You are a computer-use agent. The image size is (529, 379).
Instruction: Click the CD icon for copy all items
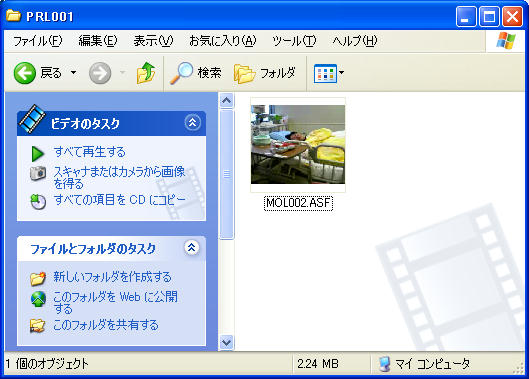[38, 201]
